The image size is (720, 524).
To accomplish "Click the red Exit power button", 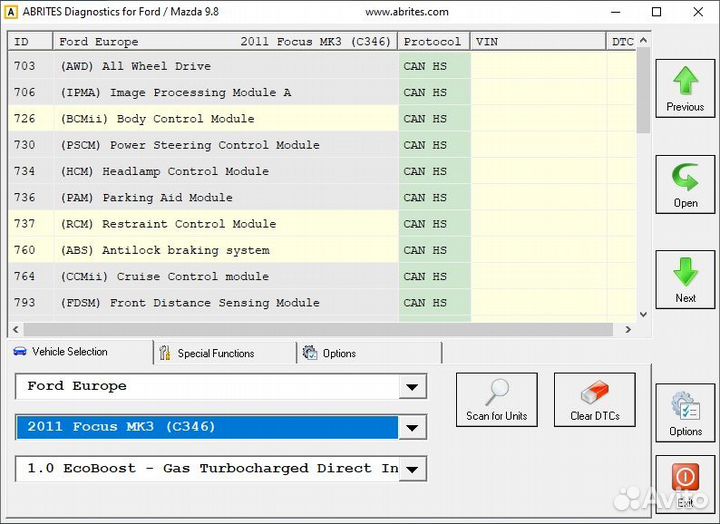I will 685,484.
